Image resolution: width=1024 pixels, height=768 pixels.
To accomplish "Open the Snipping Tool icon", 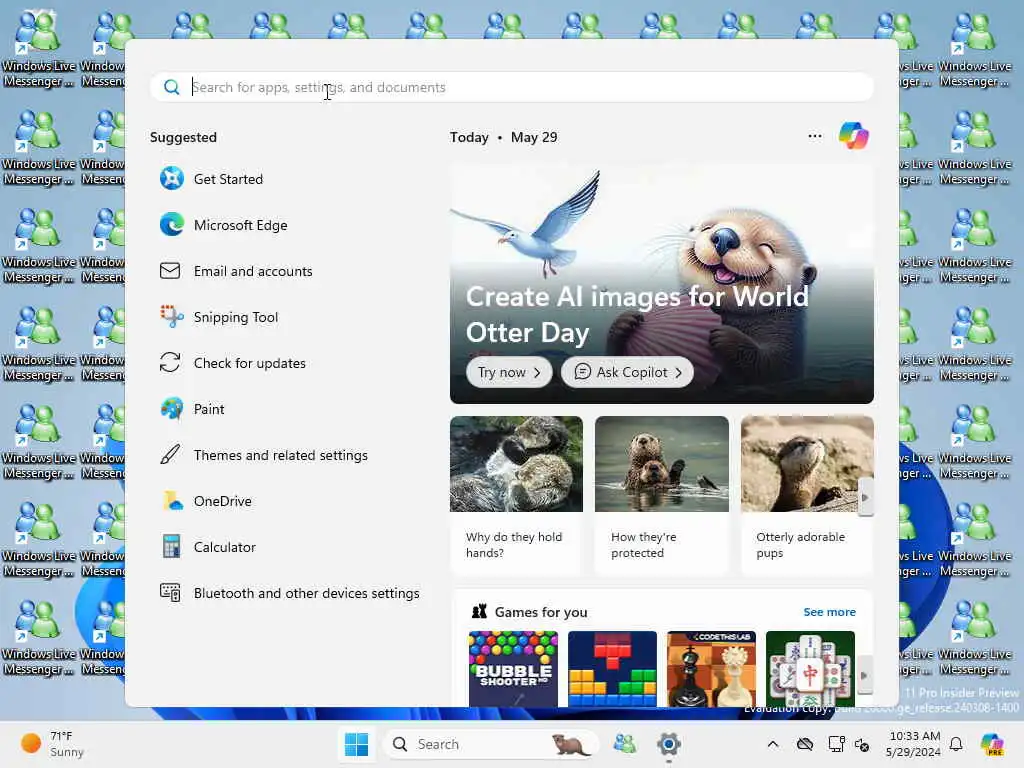I will [172, 317].
